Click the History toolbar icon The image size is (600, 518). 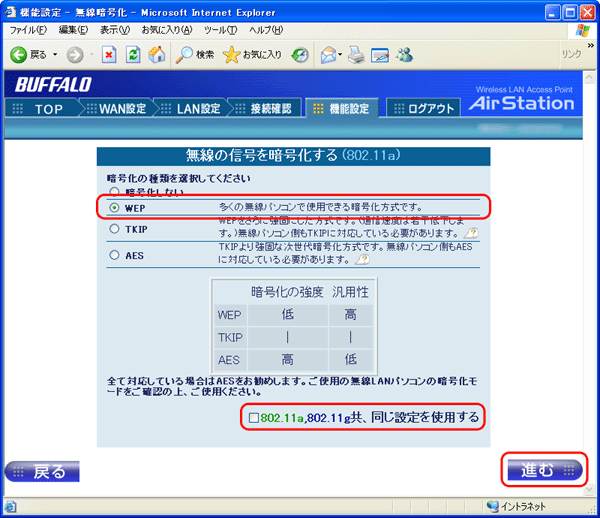pyautogui.click(x=300, y=54)
